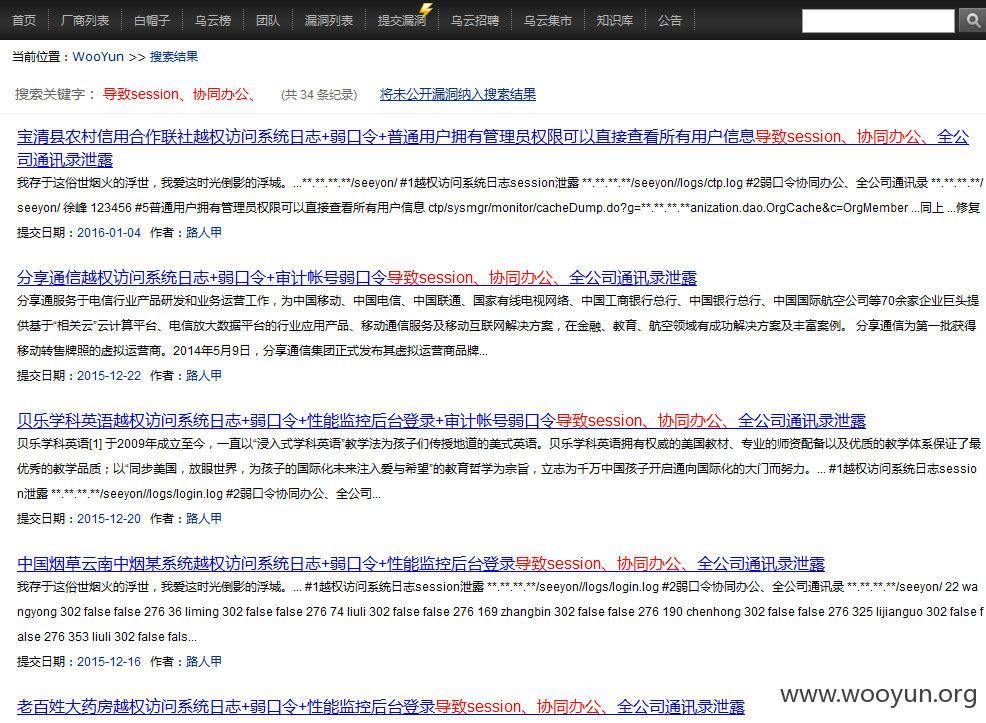Click the date 2015-12-16

pyautogui.click(x=109, y=661)
